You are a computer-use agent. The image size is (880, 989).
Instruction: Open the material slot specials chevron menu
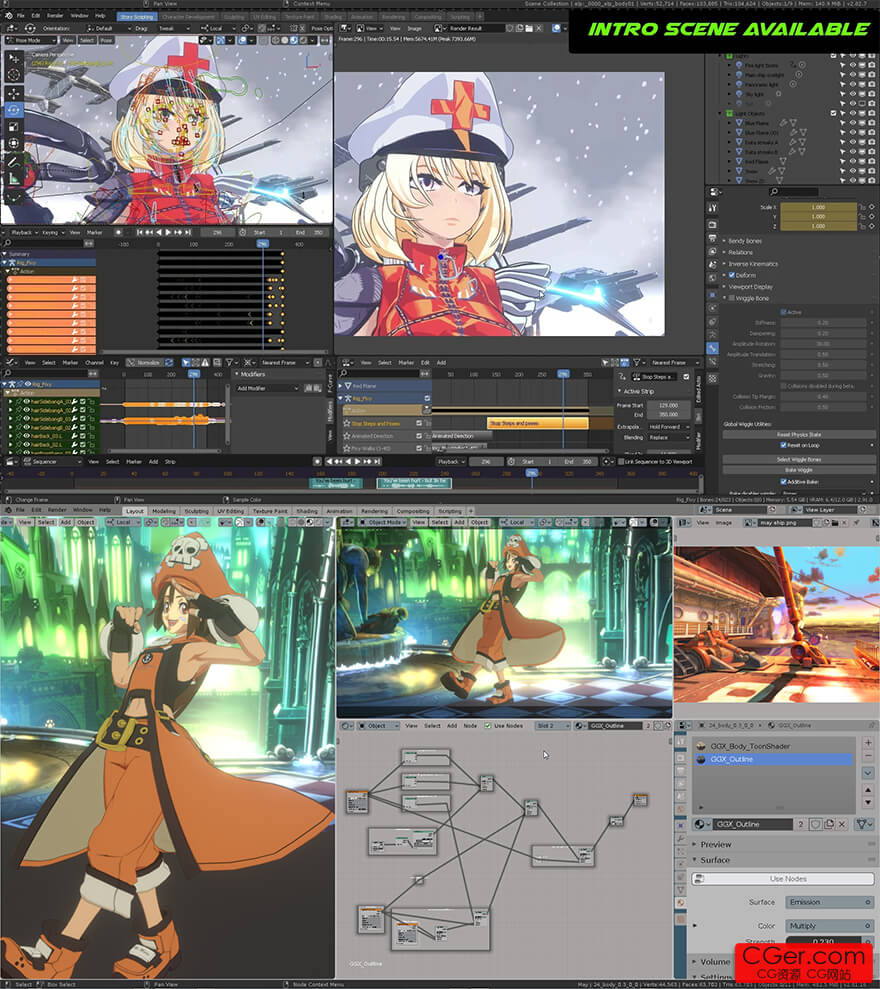pyautogui.click(x=868, y=773)
